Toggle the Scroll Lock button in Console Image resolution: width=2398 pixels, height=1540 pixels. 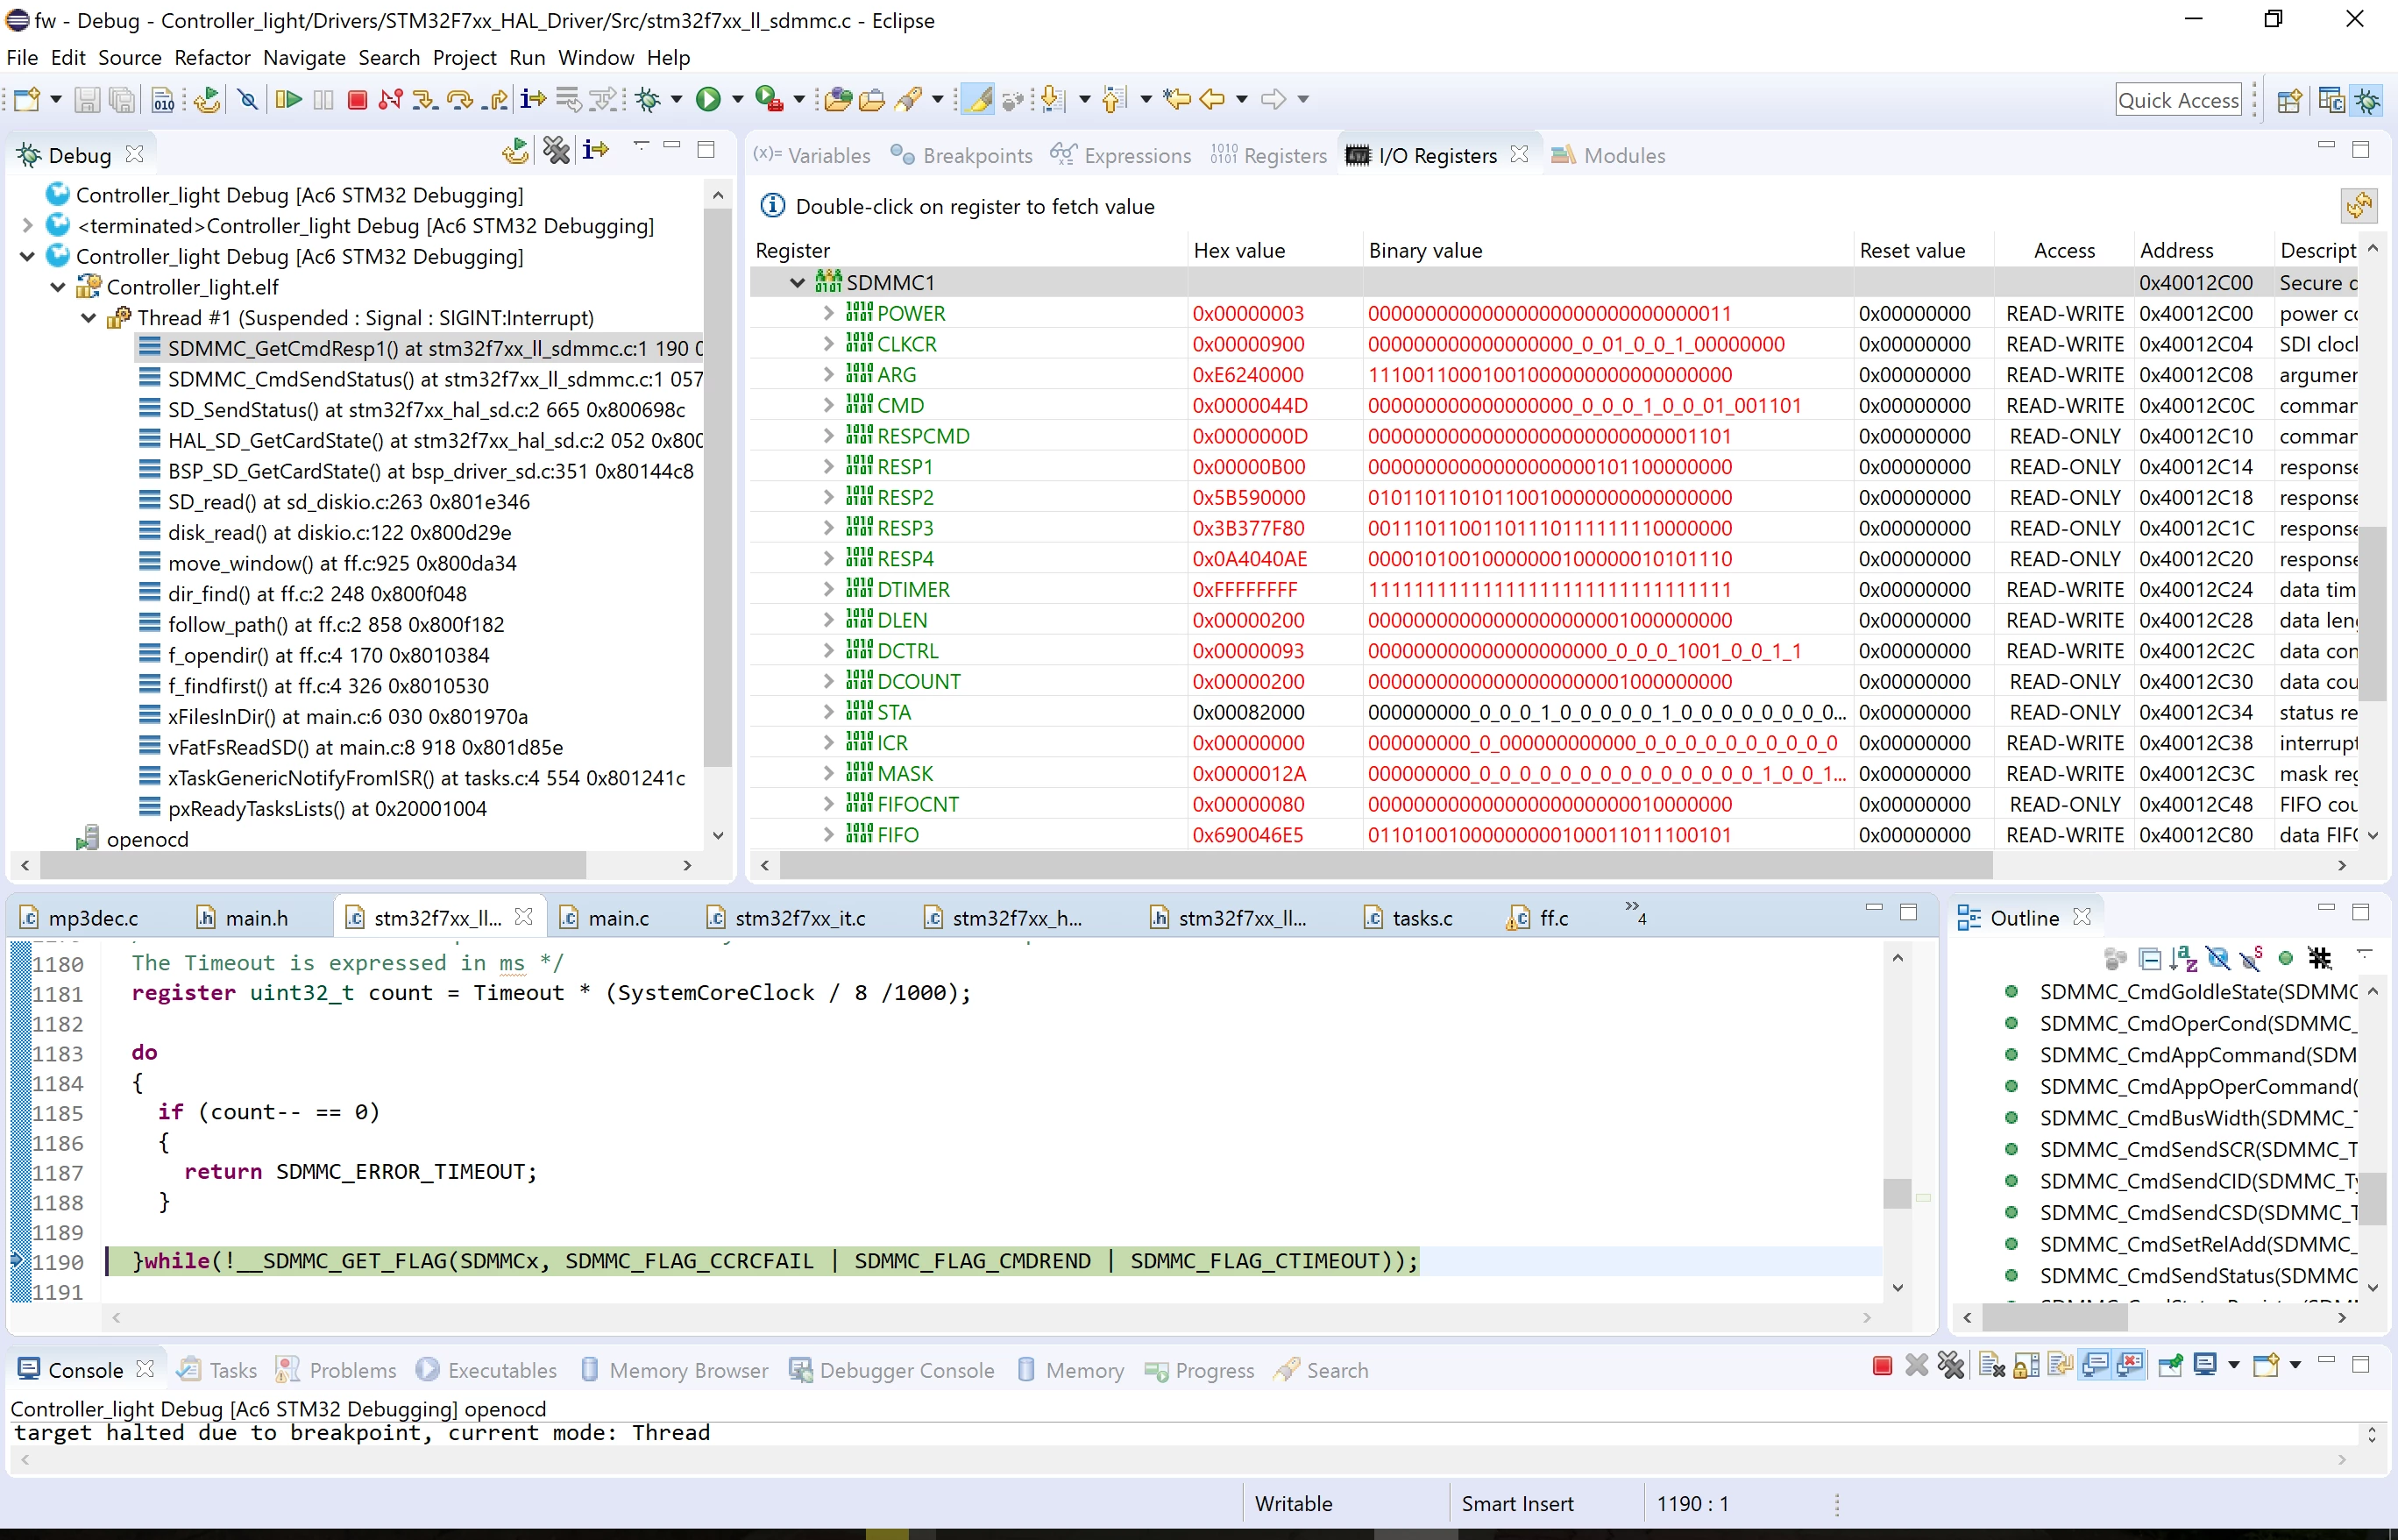click(2027, 1365)
